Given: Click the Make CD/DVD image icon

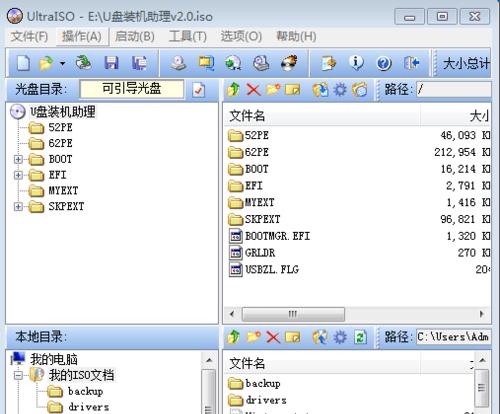Looking at the screenshot, I should 178,63.
